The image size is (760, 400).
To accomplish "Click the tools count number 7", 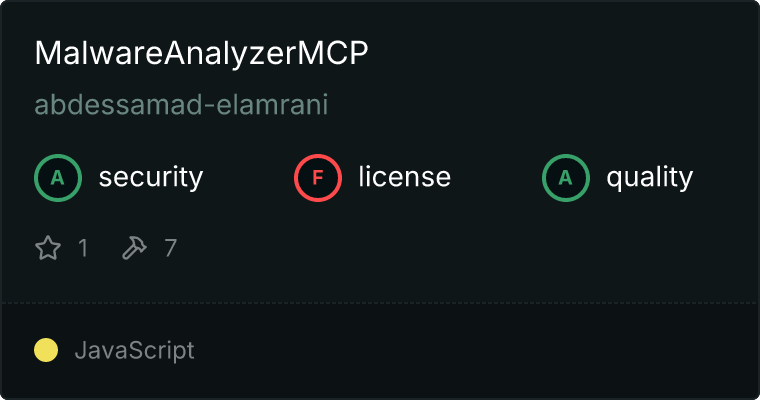I will (170, 248).
